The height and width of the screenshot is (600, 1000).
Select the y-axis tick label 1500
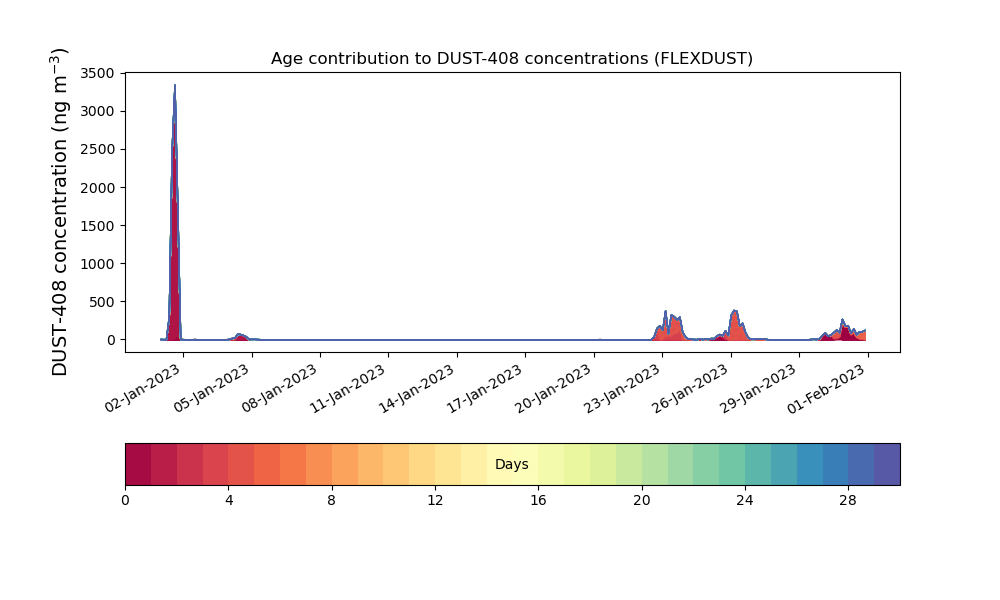[98, 226]
